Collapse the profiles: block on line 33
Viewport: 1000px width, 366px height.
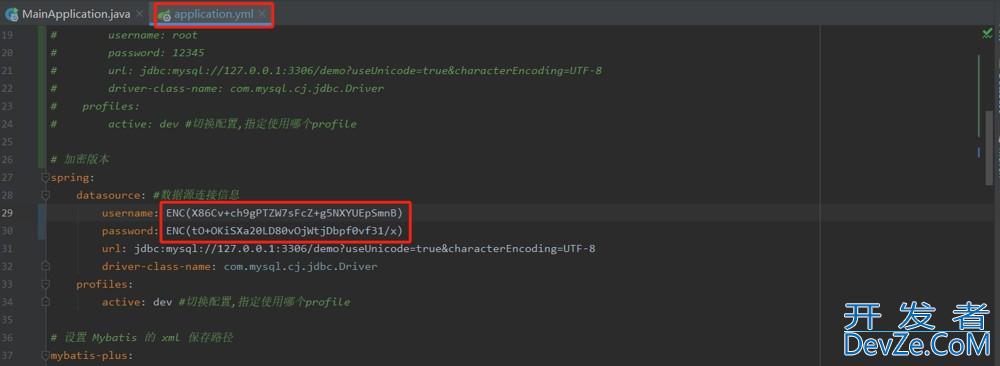(x=45, y=284)
